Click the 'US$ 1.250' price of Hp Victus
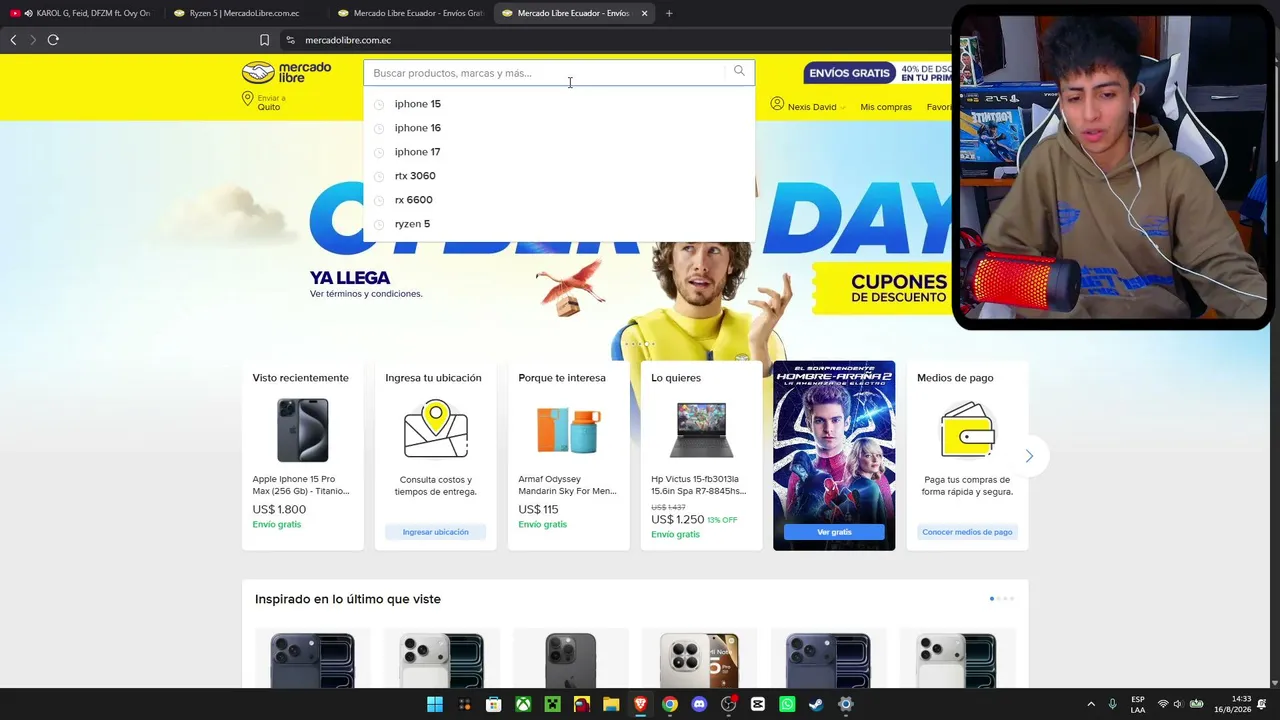This screenshot has width=1280, height=720. click(678, 520)
